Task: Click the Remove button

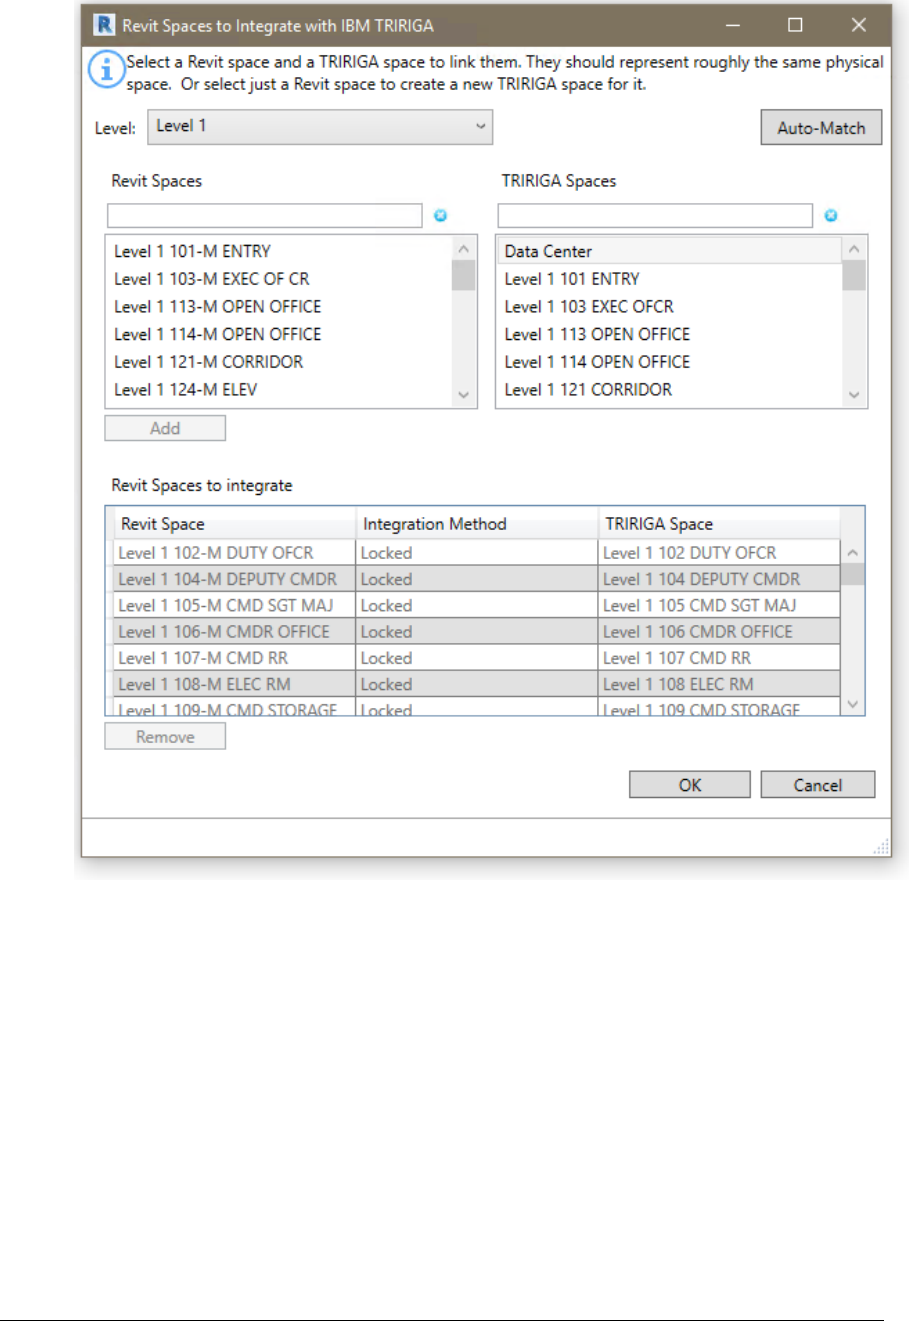Action: 165,737
